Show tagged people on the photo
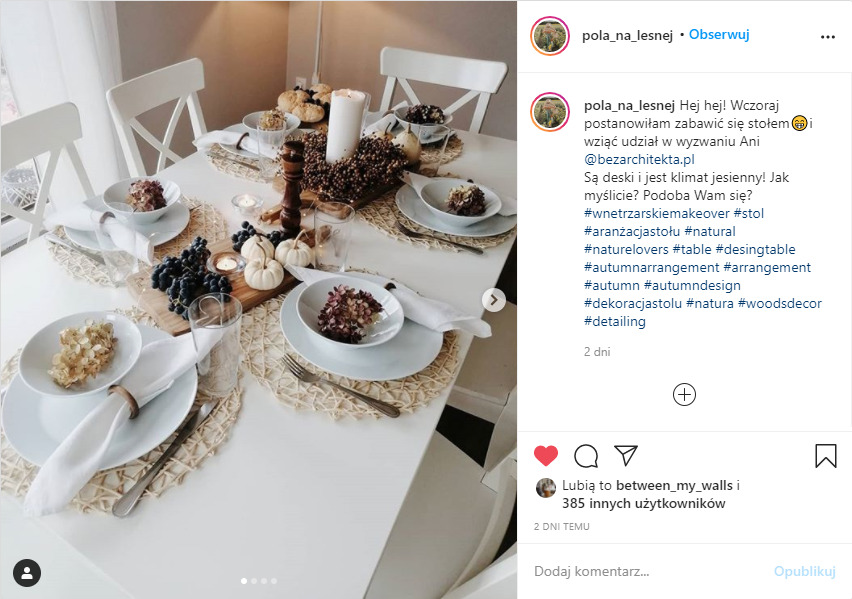 pos(27,573)
